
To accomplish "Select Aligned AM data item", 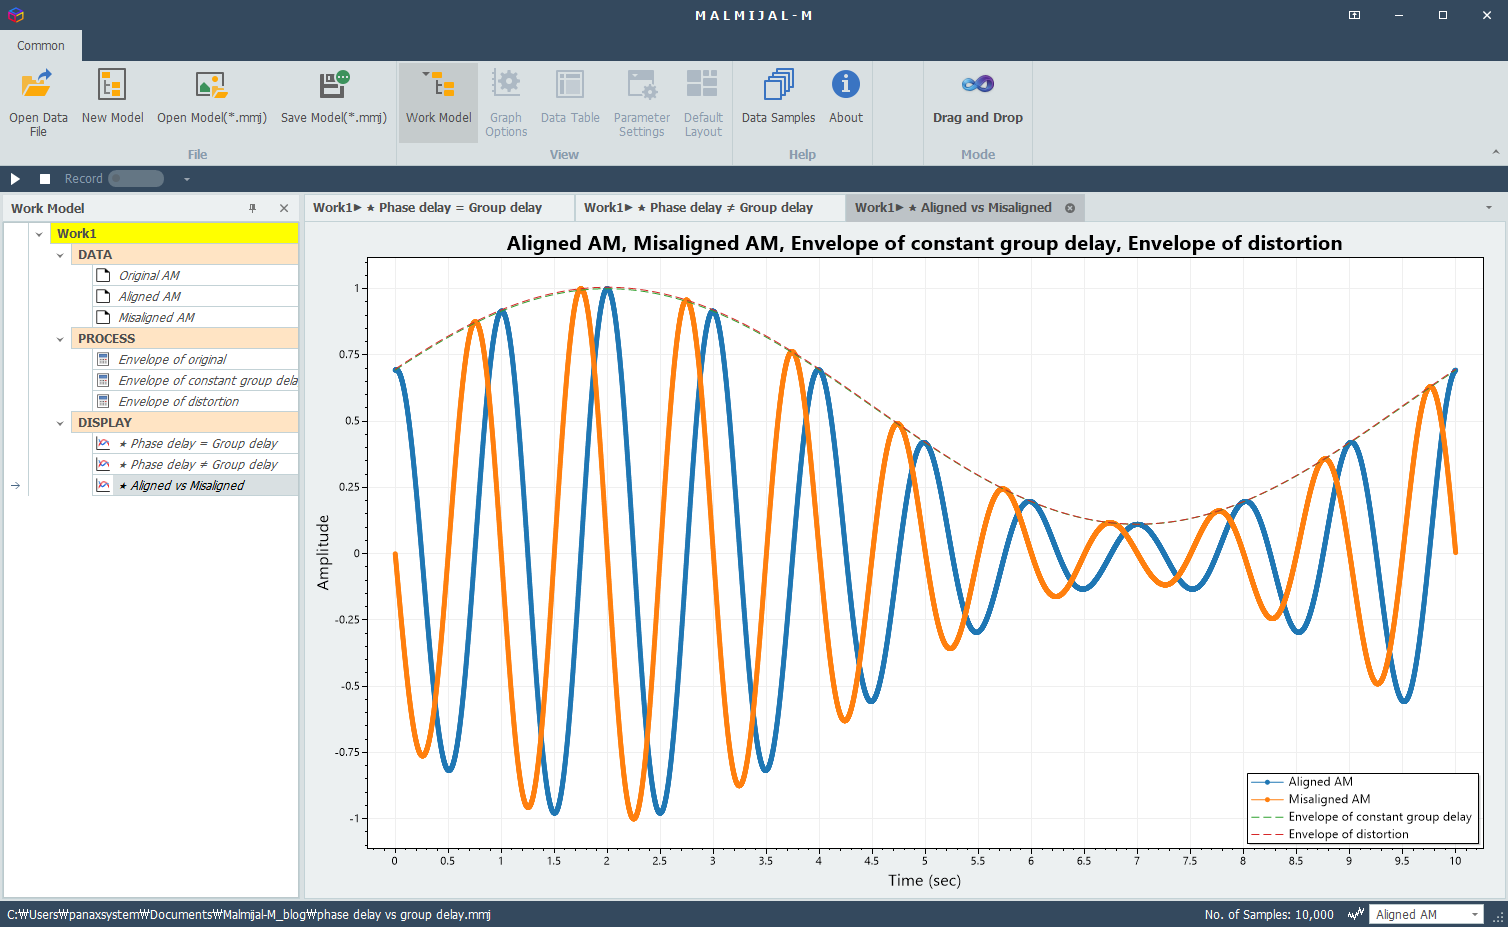I will pyautogui.click(x=149, y=297).
